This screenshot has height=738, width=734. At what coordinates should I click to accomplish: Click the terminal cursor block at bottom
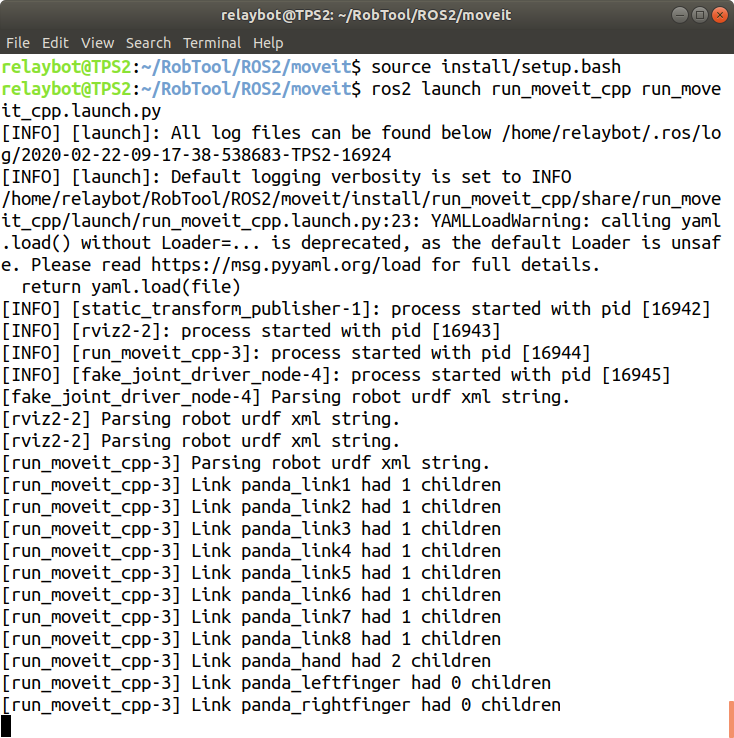tap(6, 726)
